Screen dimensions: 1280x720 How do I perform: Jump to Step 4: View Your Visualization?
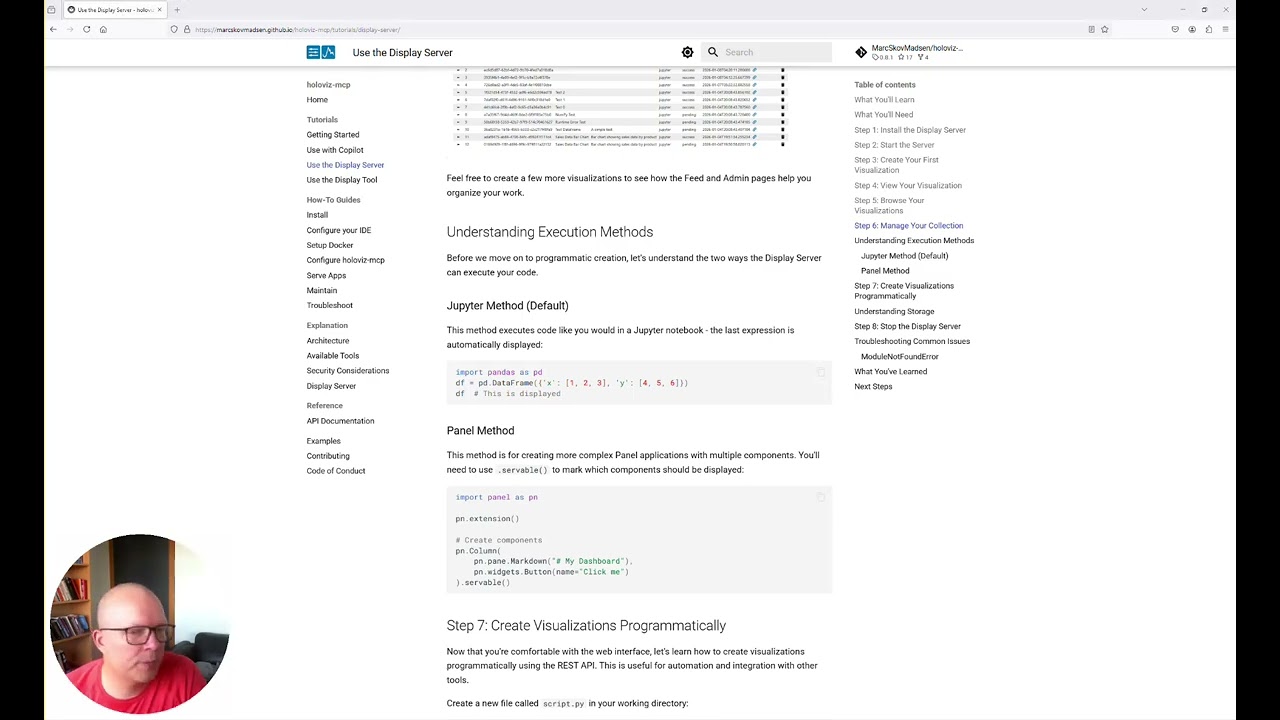pos(908,185)
